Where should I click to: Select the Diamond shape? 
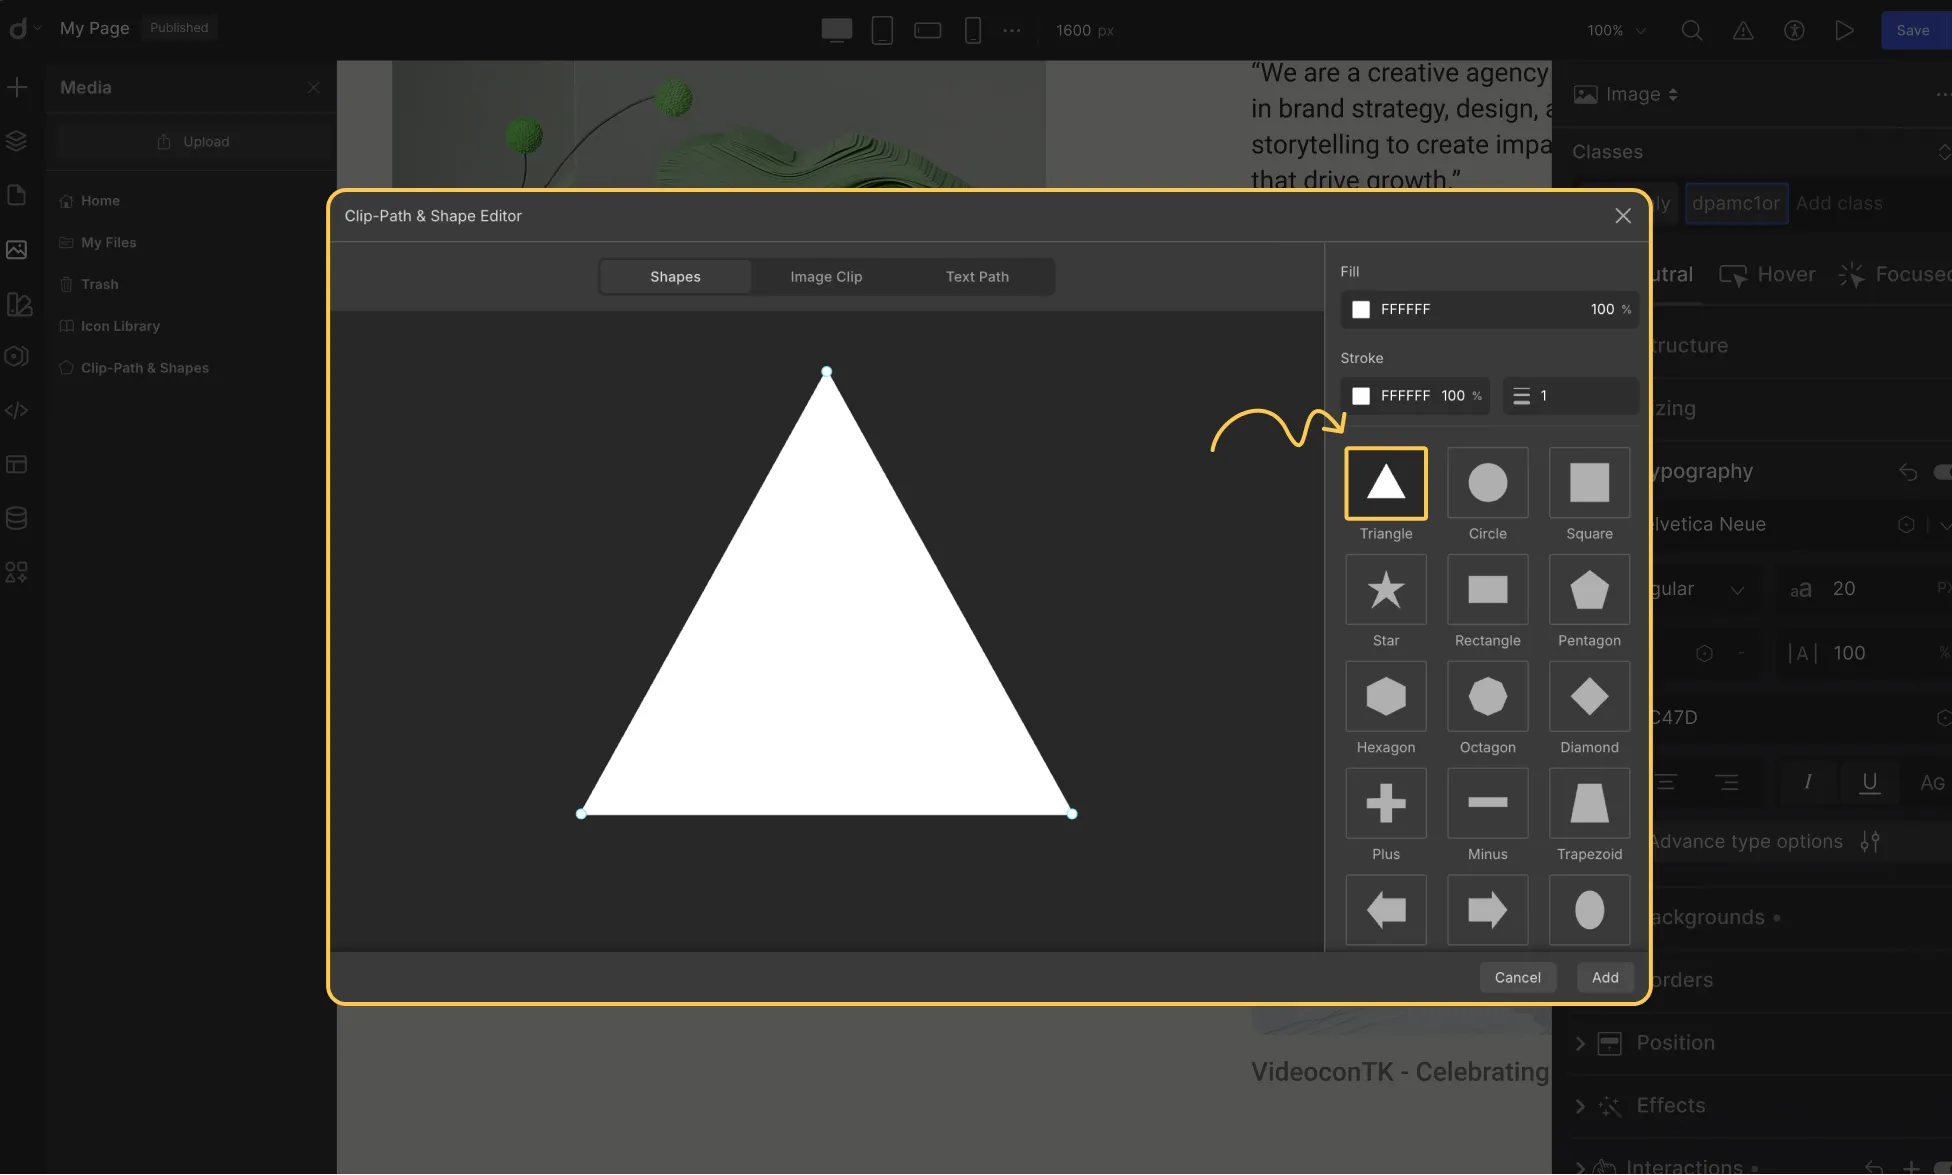coord(1589,697)
